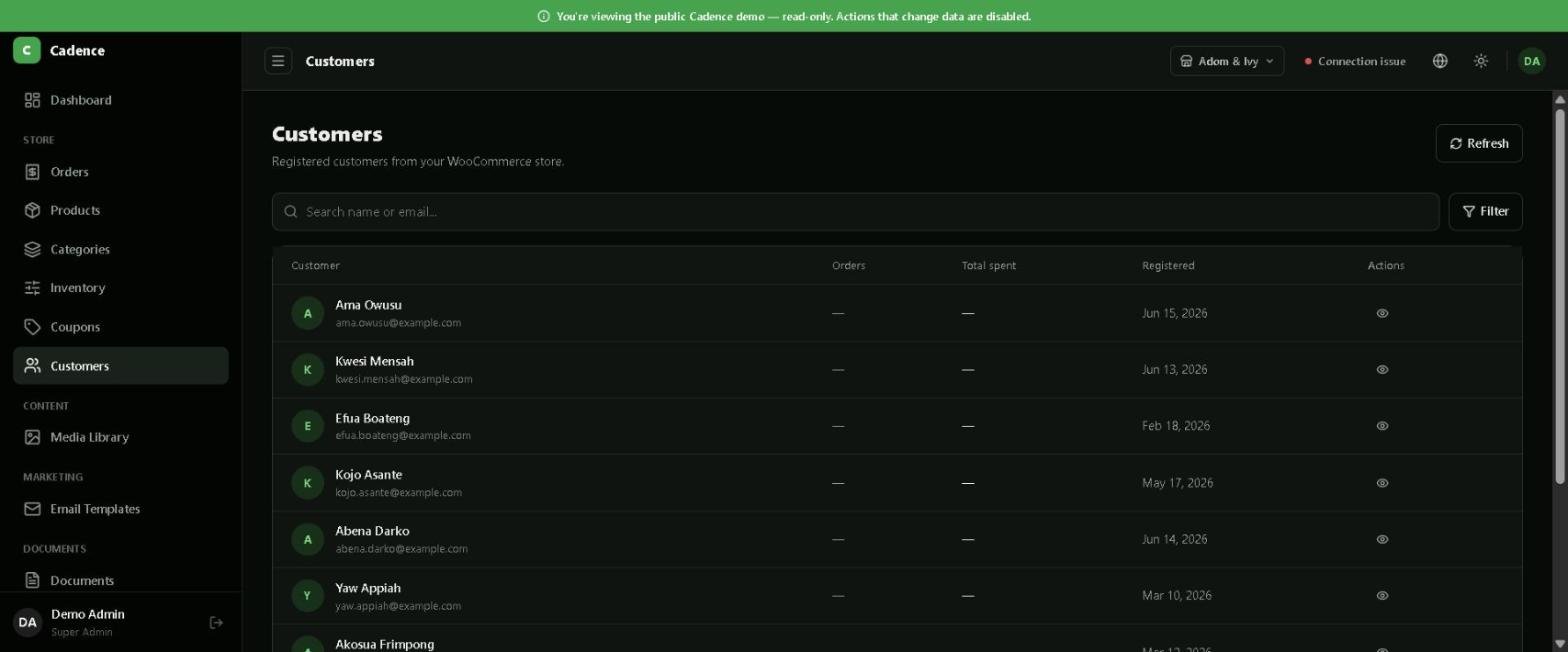The width and height of the screenshot is (1568, 652).
Task: Click the Registered column header
Action: tap(1168, 265)
